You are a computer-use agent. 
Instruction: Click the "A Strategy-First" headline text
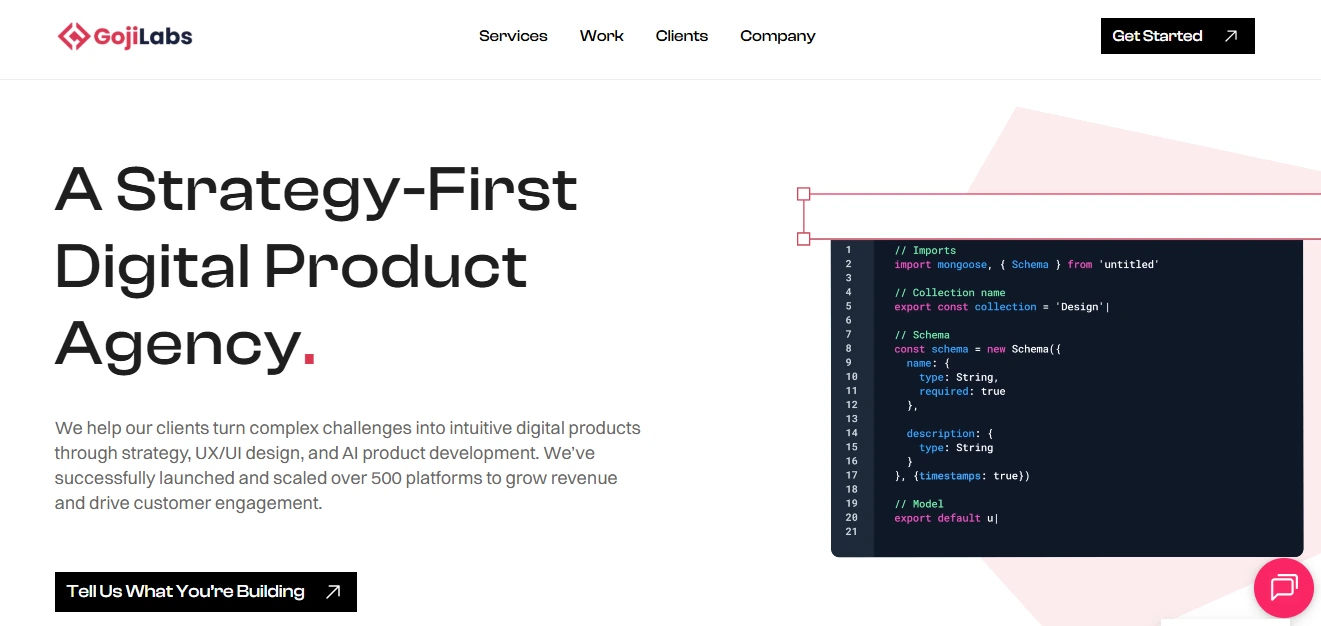click(316, 189)
